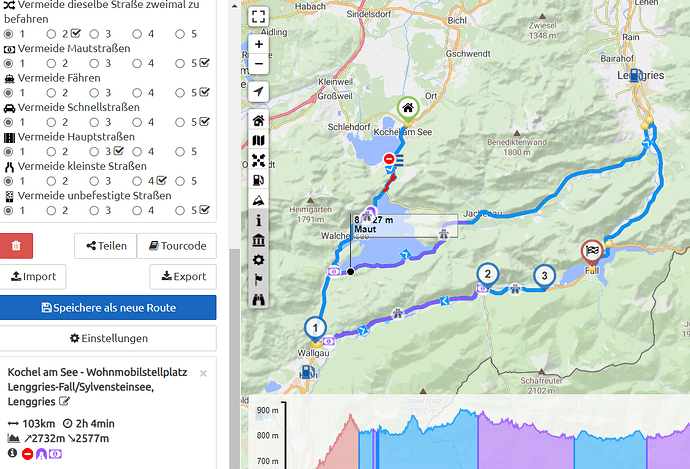Select level 5 for Vermeide Mautstraßen

pos(181,63)
